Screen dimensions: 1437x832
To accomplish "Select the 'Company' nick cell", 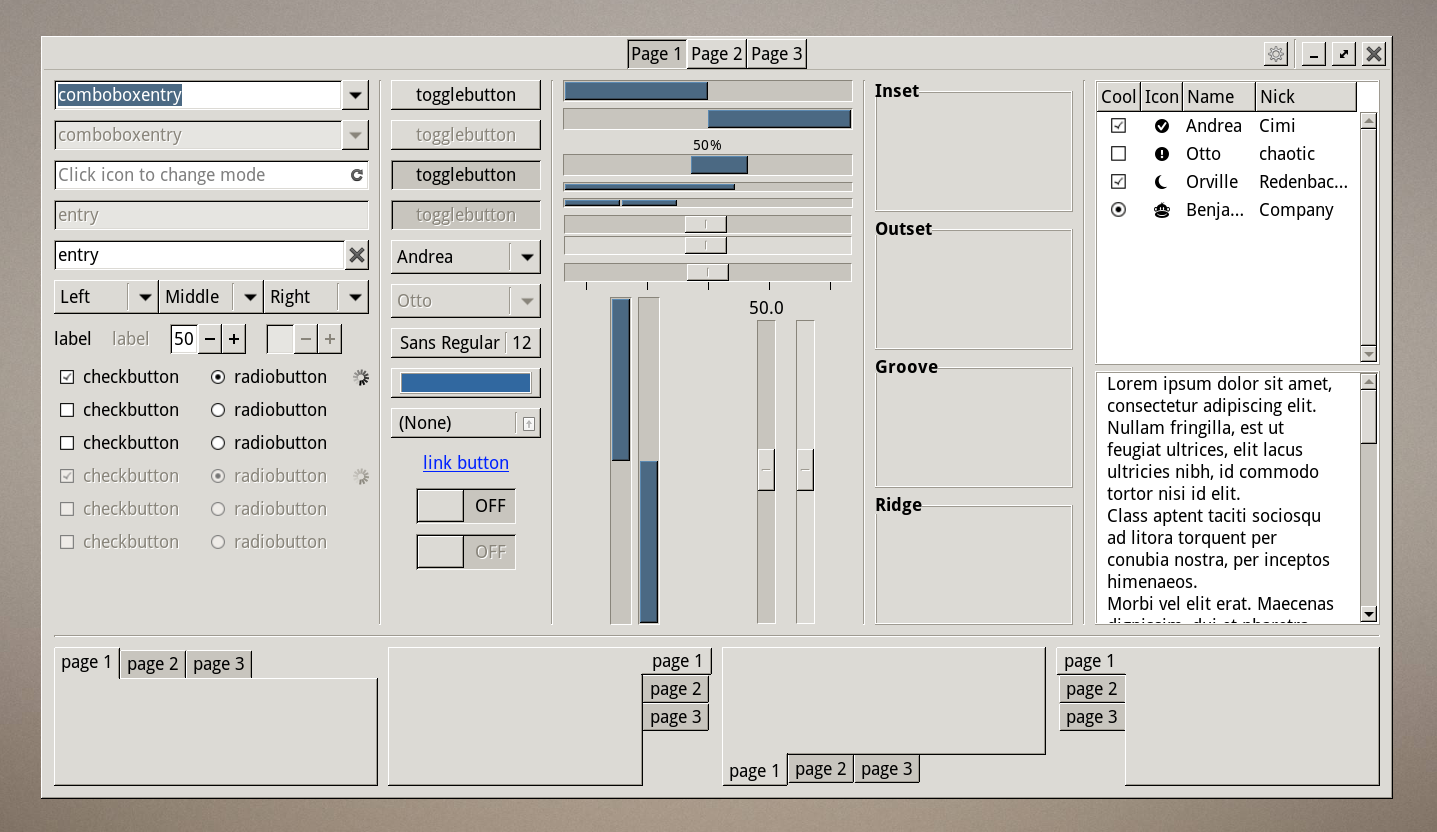I will click(1296, 210).
